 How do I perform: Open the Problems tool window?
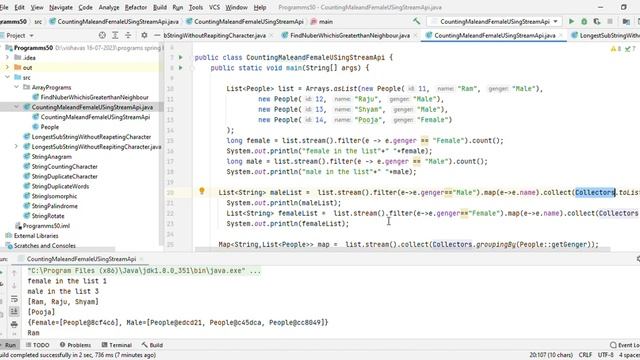coord(76,345)
